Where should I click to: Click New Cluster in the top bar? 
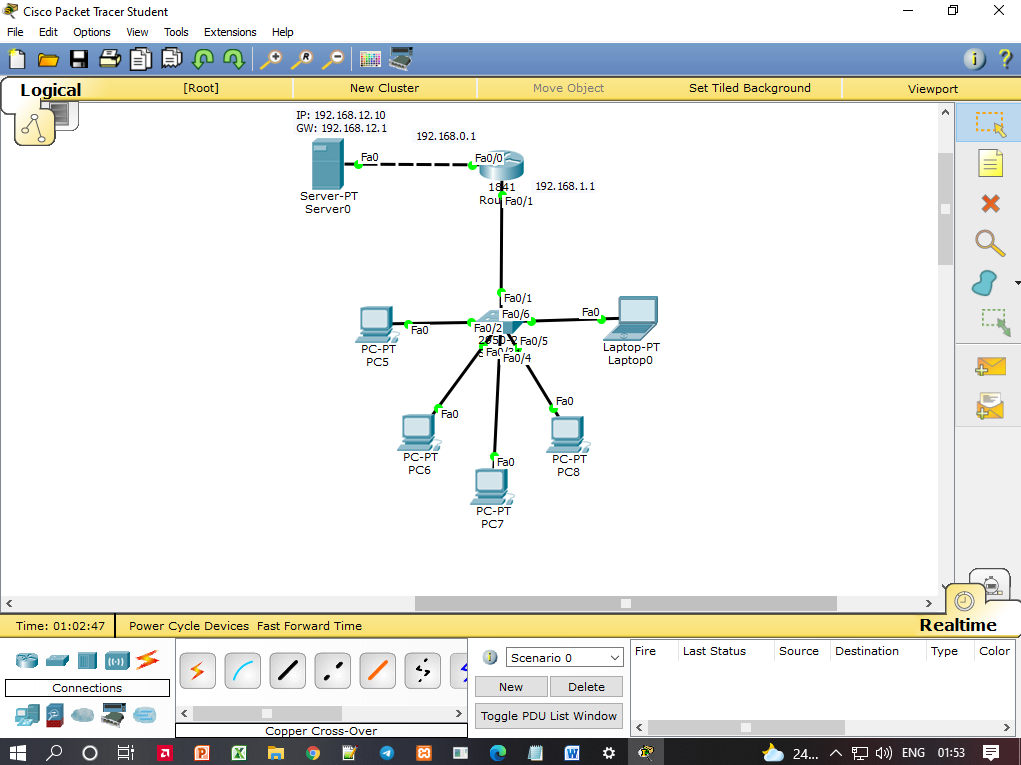pyautogui.click(x=384, y=88)
